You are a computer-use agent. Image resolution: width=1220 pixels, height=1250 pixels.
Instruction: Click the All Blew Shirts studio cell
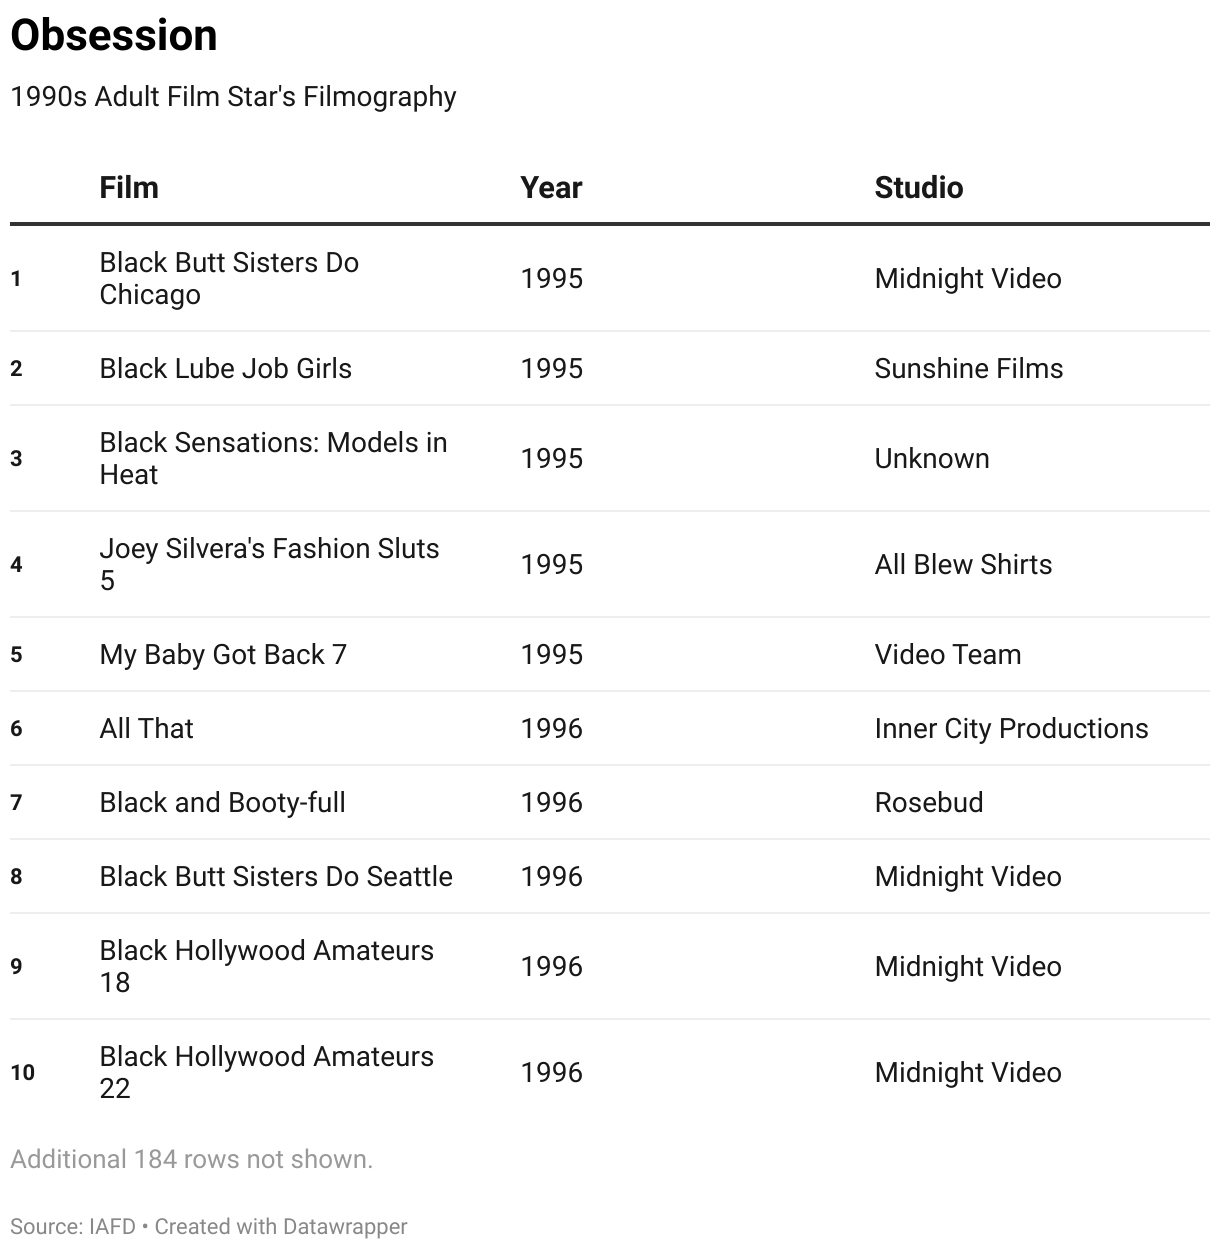[963, 564]
